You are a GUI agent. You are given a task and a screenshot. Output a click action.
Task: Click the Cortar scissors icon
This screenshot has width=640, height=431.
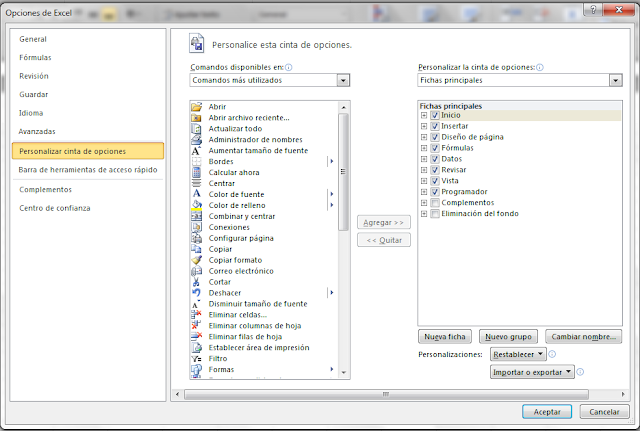click(x=197, y=282)
